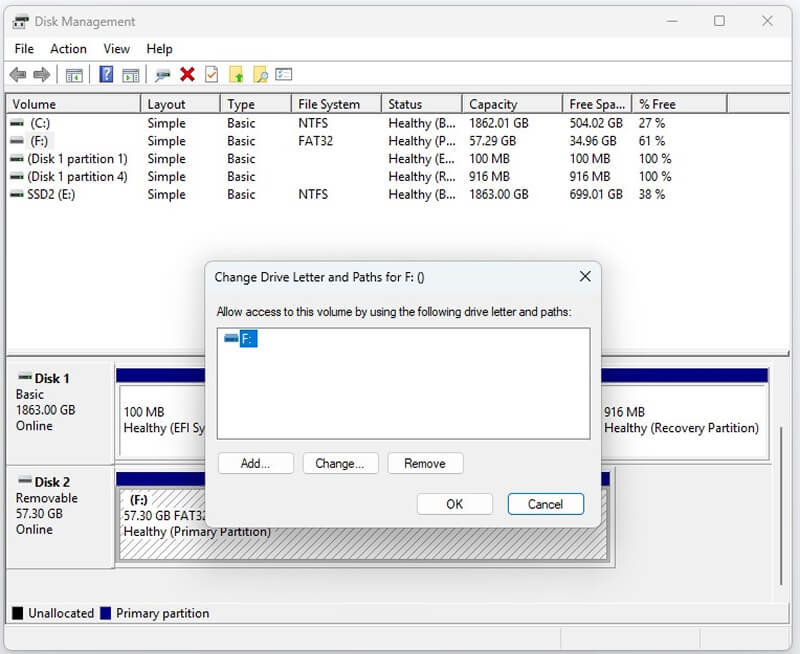Screen dimensions: 800x654
Task: Select the F: entry in dialog list
Action: tap(248, 338)
